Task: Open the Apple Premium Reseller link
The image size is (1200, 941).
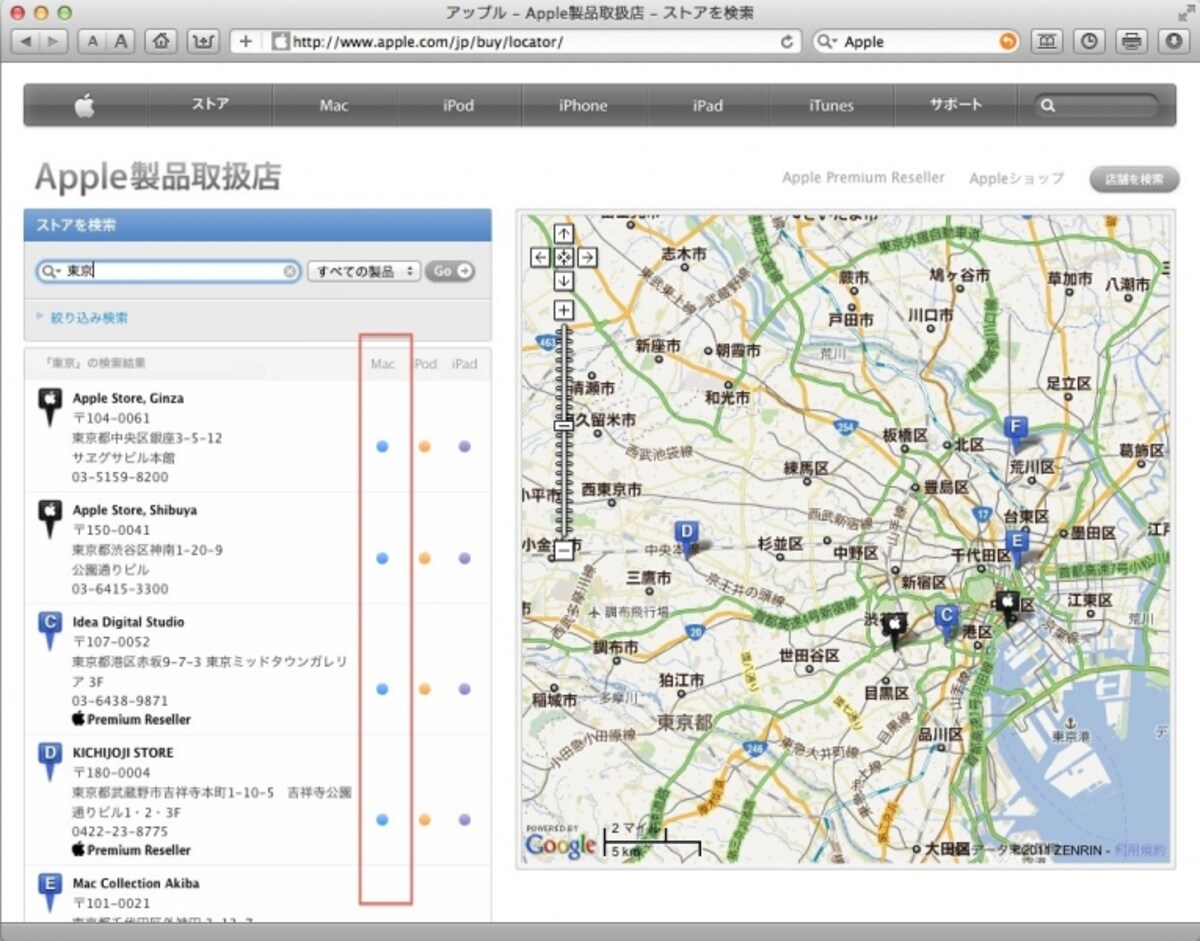Action: 863,178
